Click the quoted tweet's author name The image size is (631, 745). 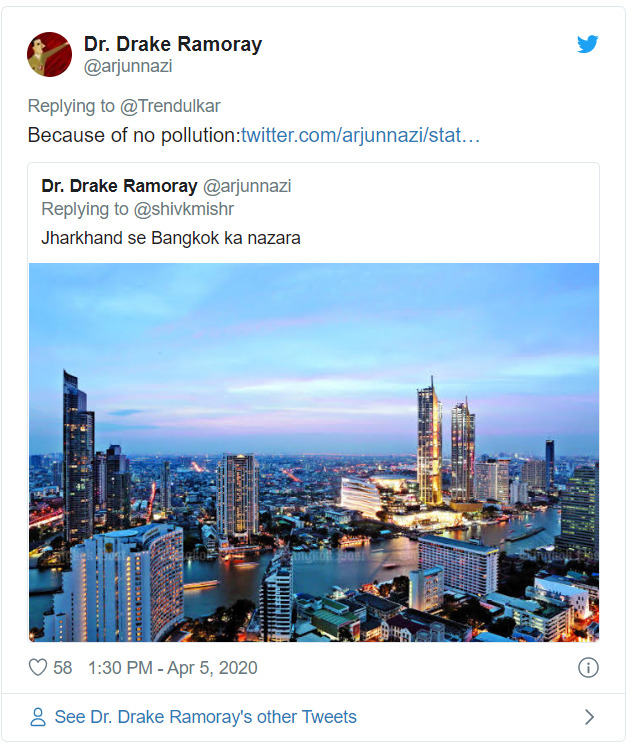pos(120,186)
